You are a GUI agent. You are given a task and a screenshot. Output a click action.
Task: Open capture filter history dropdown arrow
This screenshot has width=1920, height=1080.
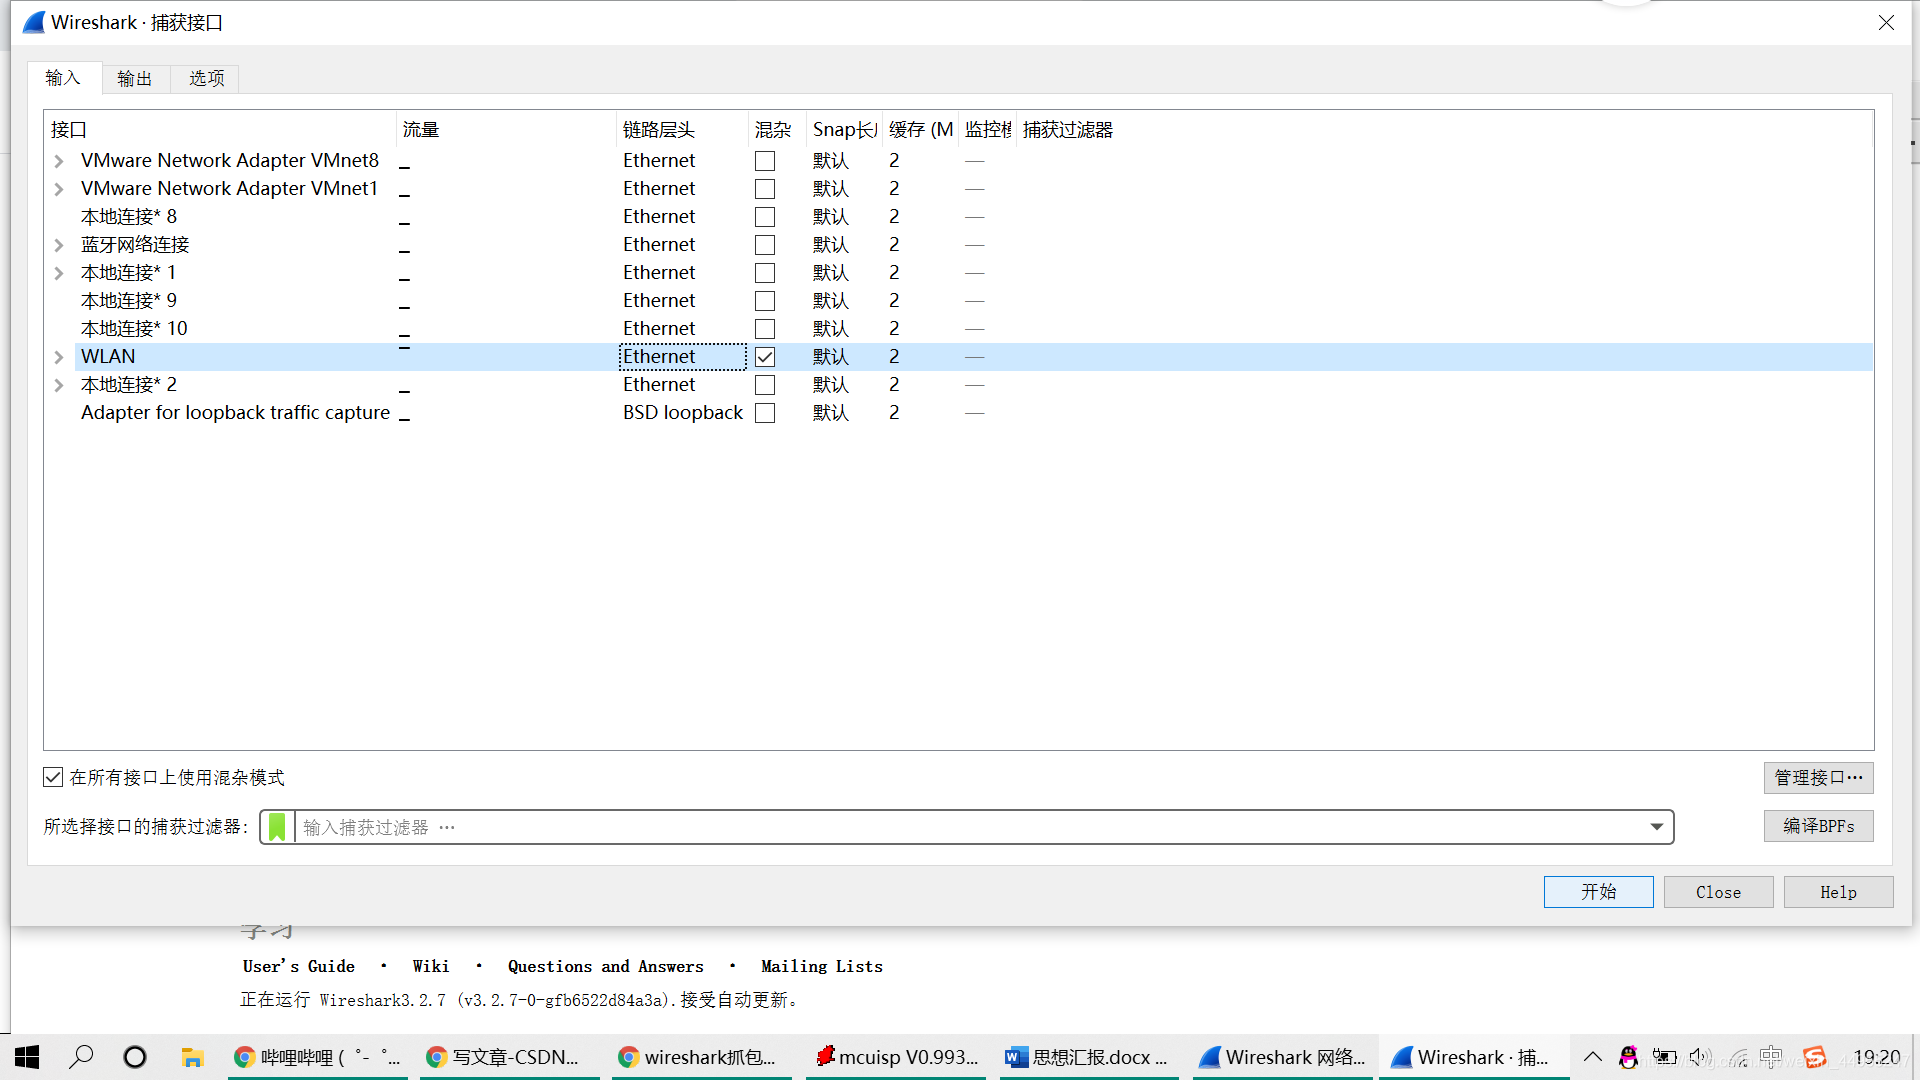point(1656,827)
